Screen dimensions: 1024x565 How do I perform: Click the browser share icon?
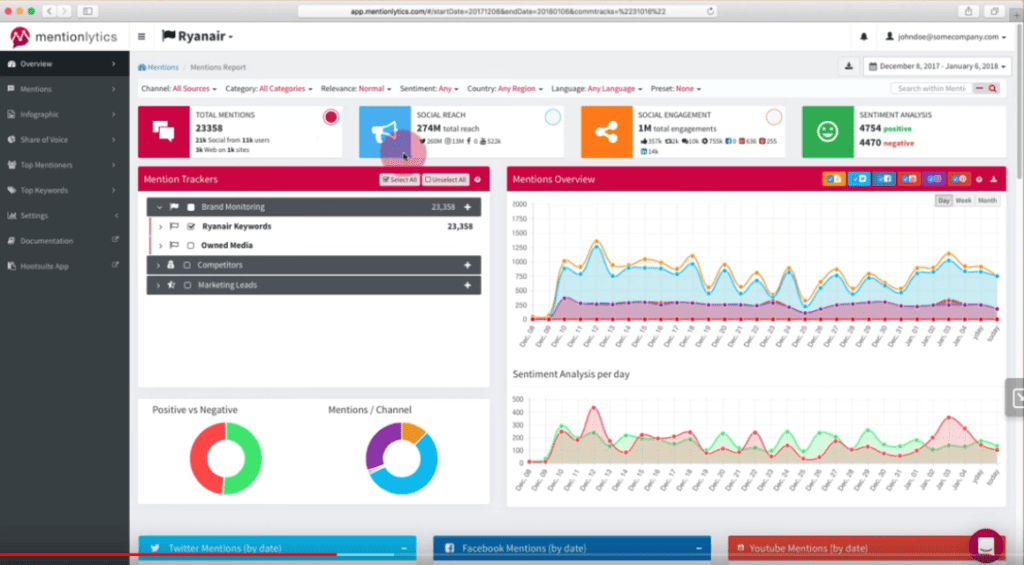pos(968,11)
